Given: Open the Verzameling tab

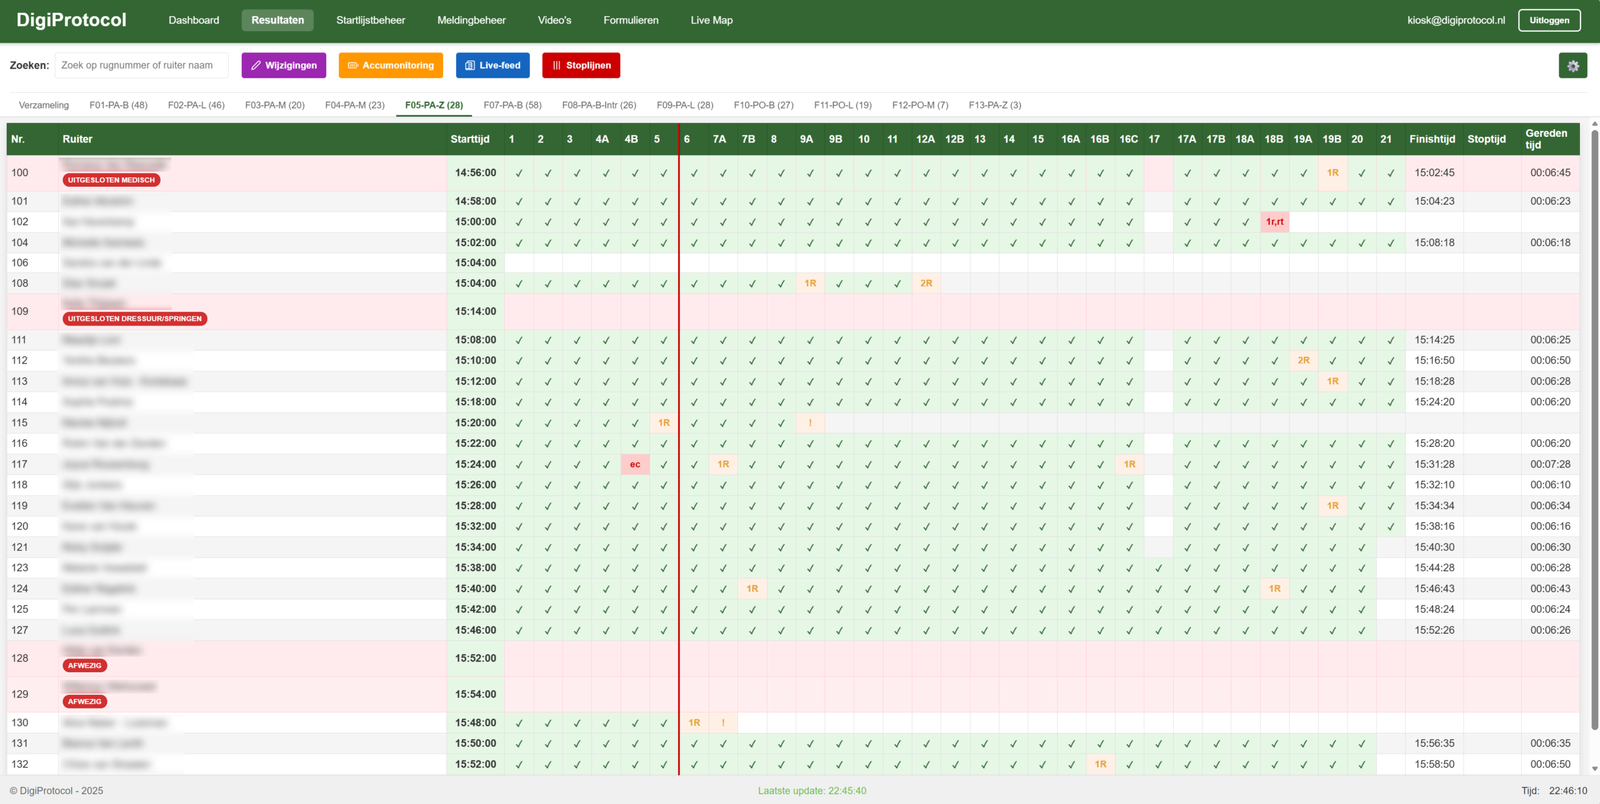Looking at the screenshot, I should click(x=44, y=105).
